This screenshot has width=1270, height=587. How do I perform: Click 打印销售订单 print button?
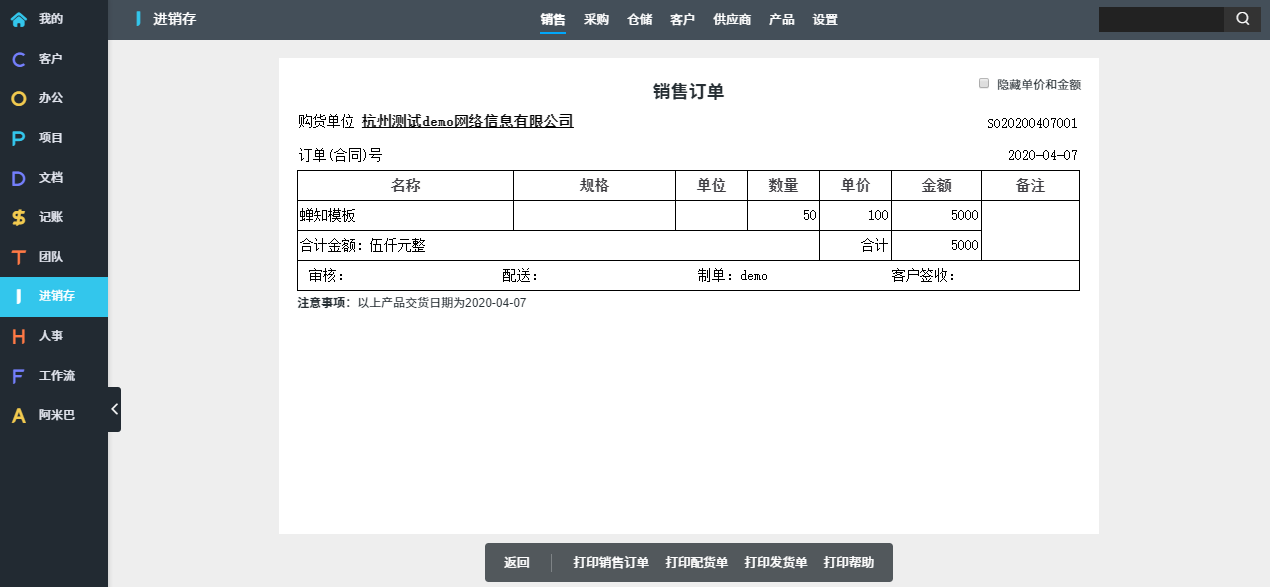pos(611,563)
